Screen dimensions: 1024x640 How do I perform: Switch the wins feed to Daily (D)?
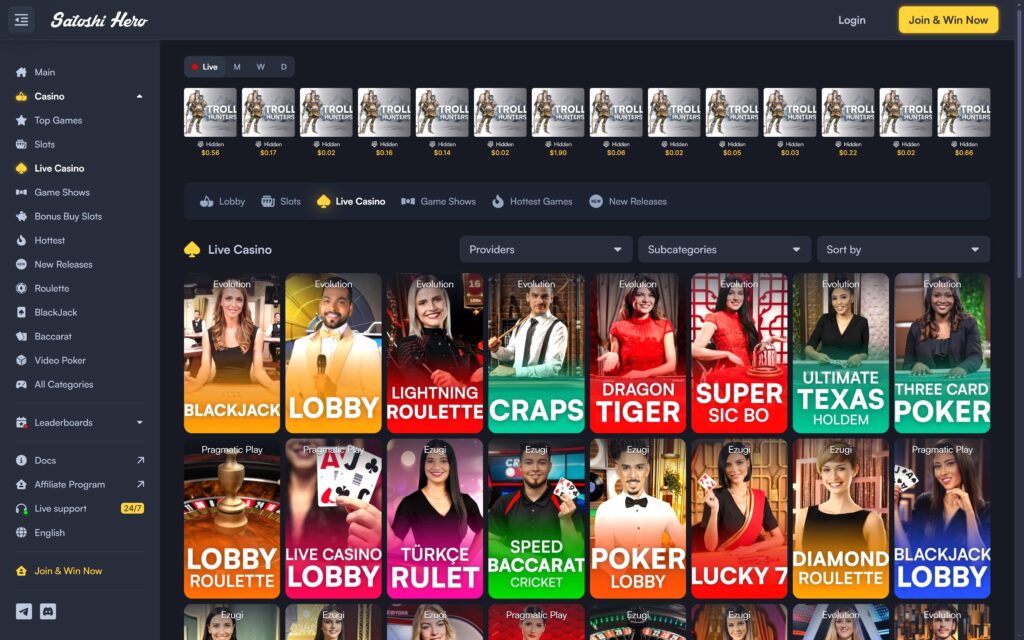(x=283, y=67)
